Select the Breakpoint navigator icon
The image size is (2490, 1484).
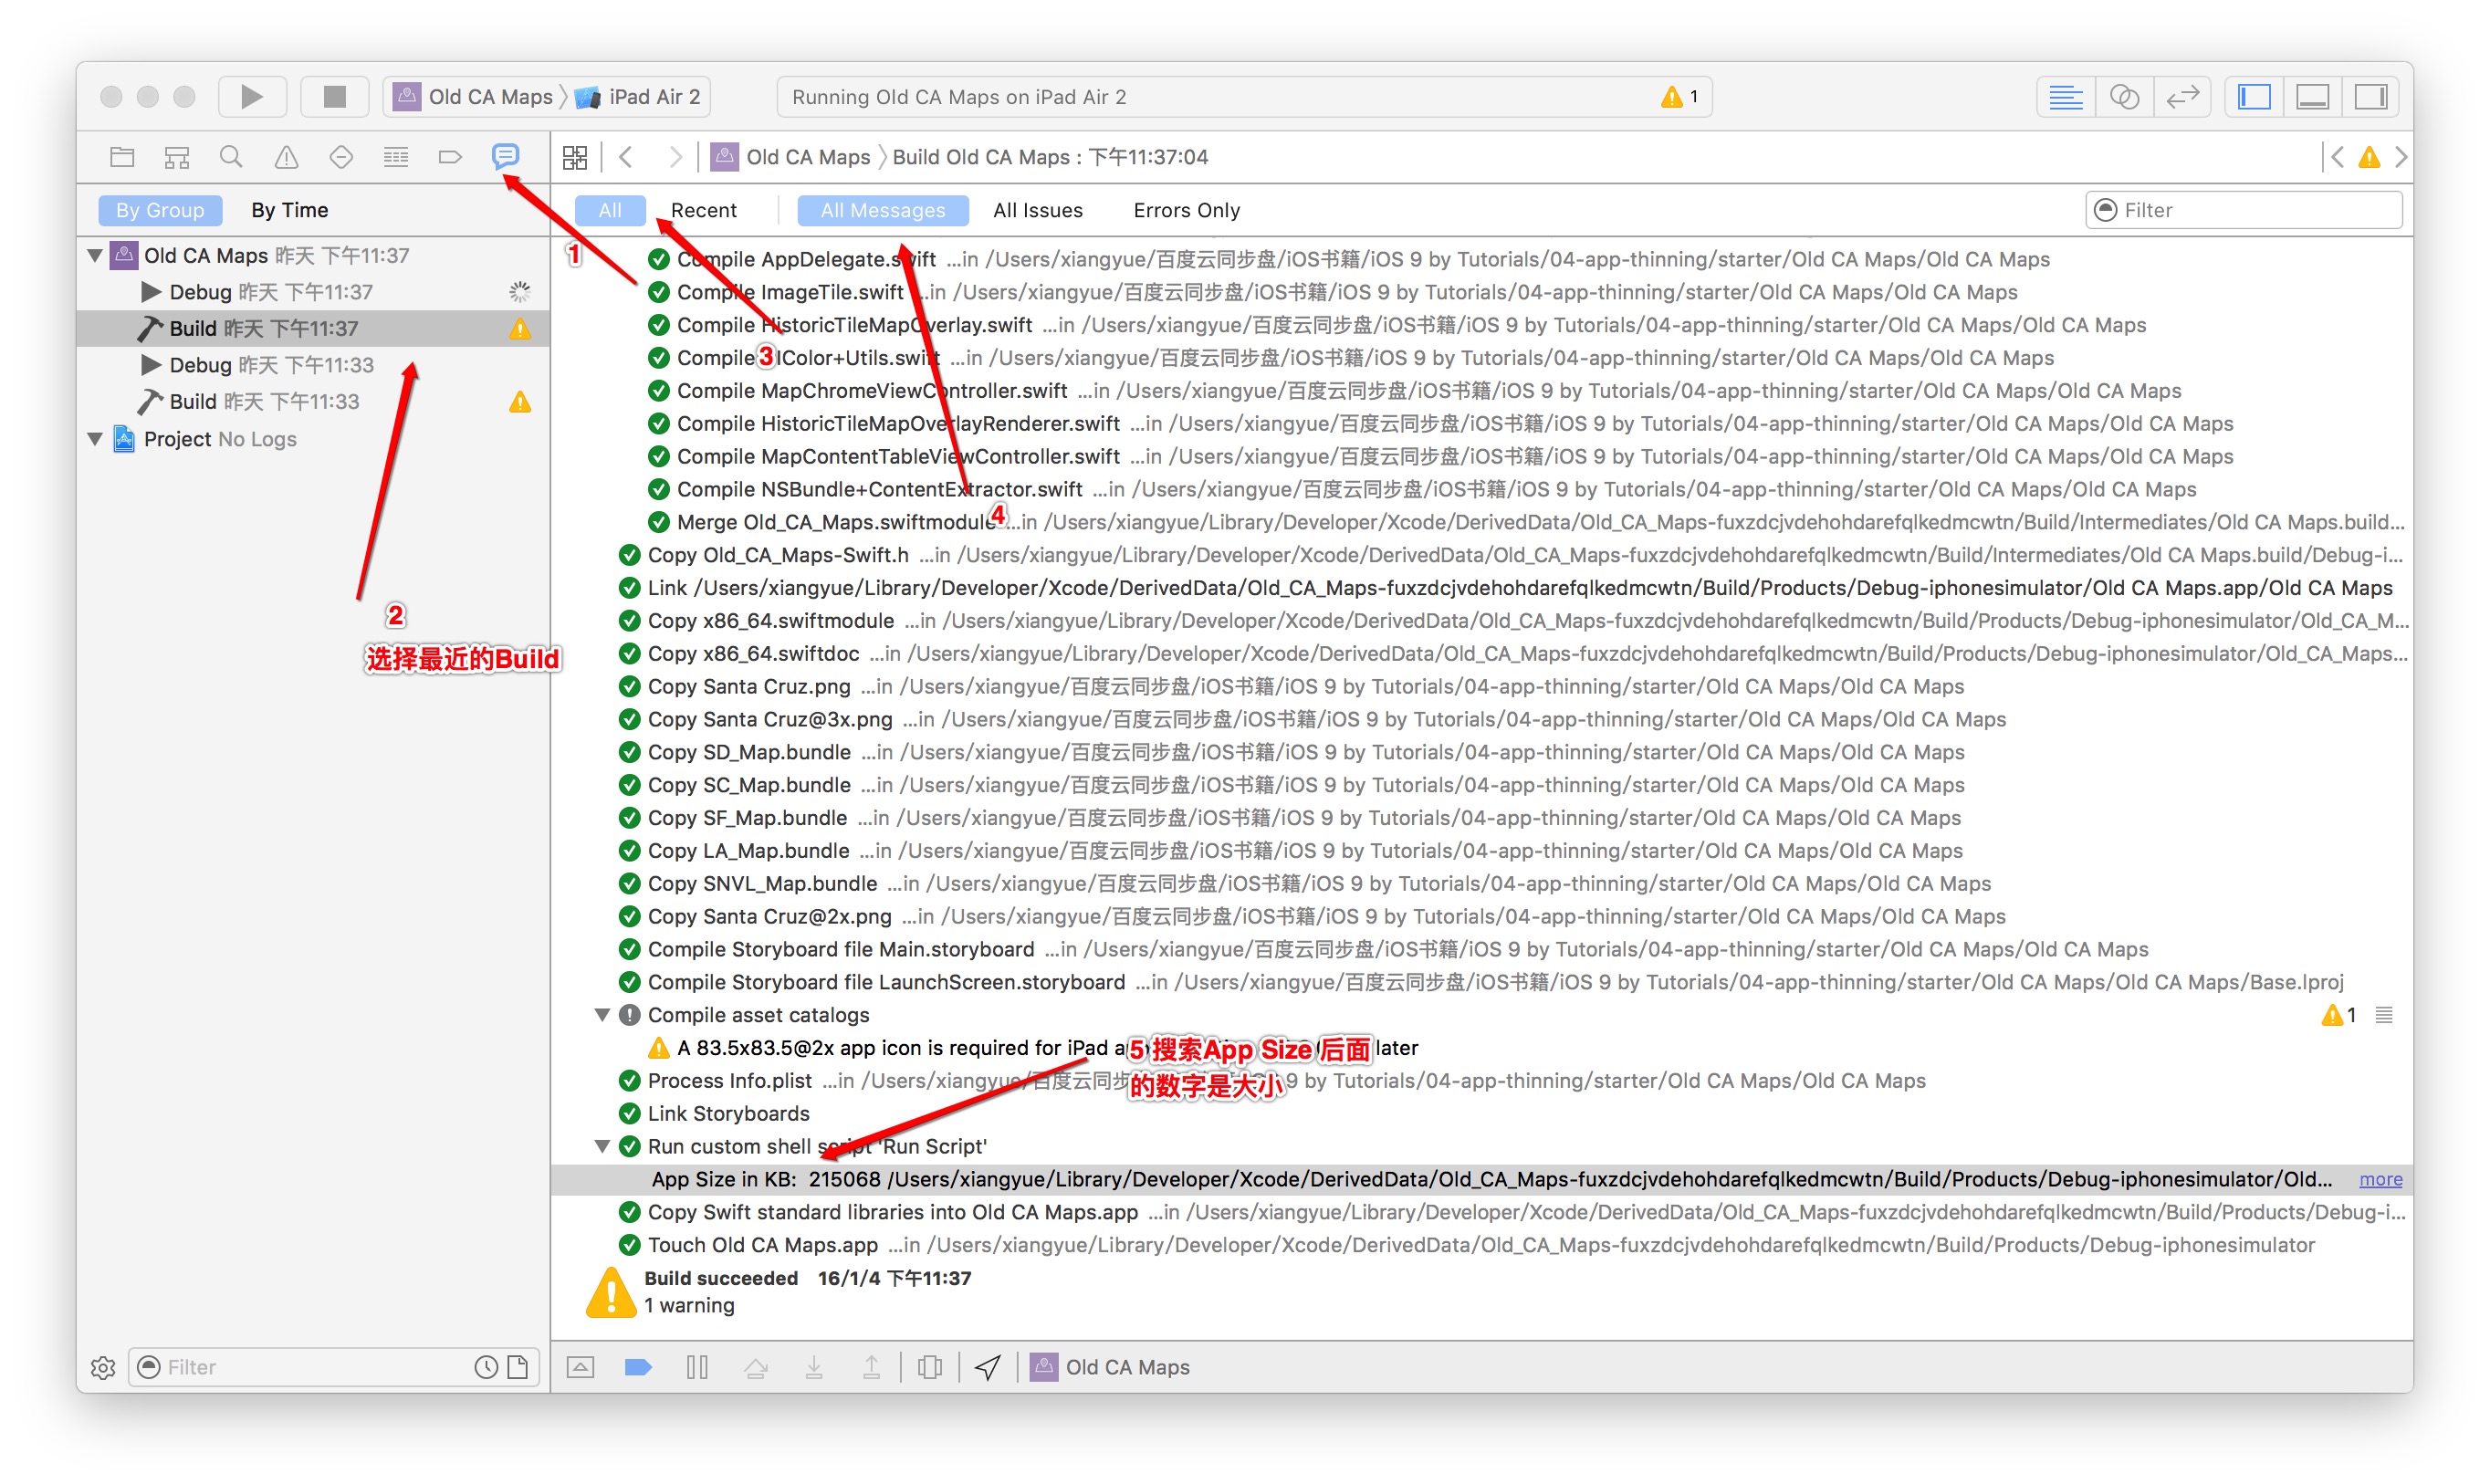450,156
